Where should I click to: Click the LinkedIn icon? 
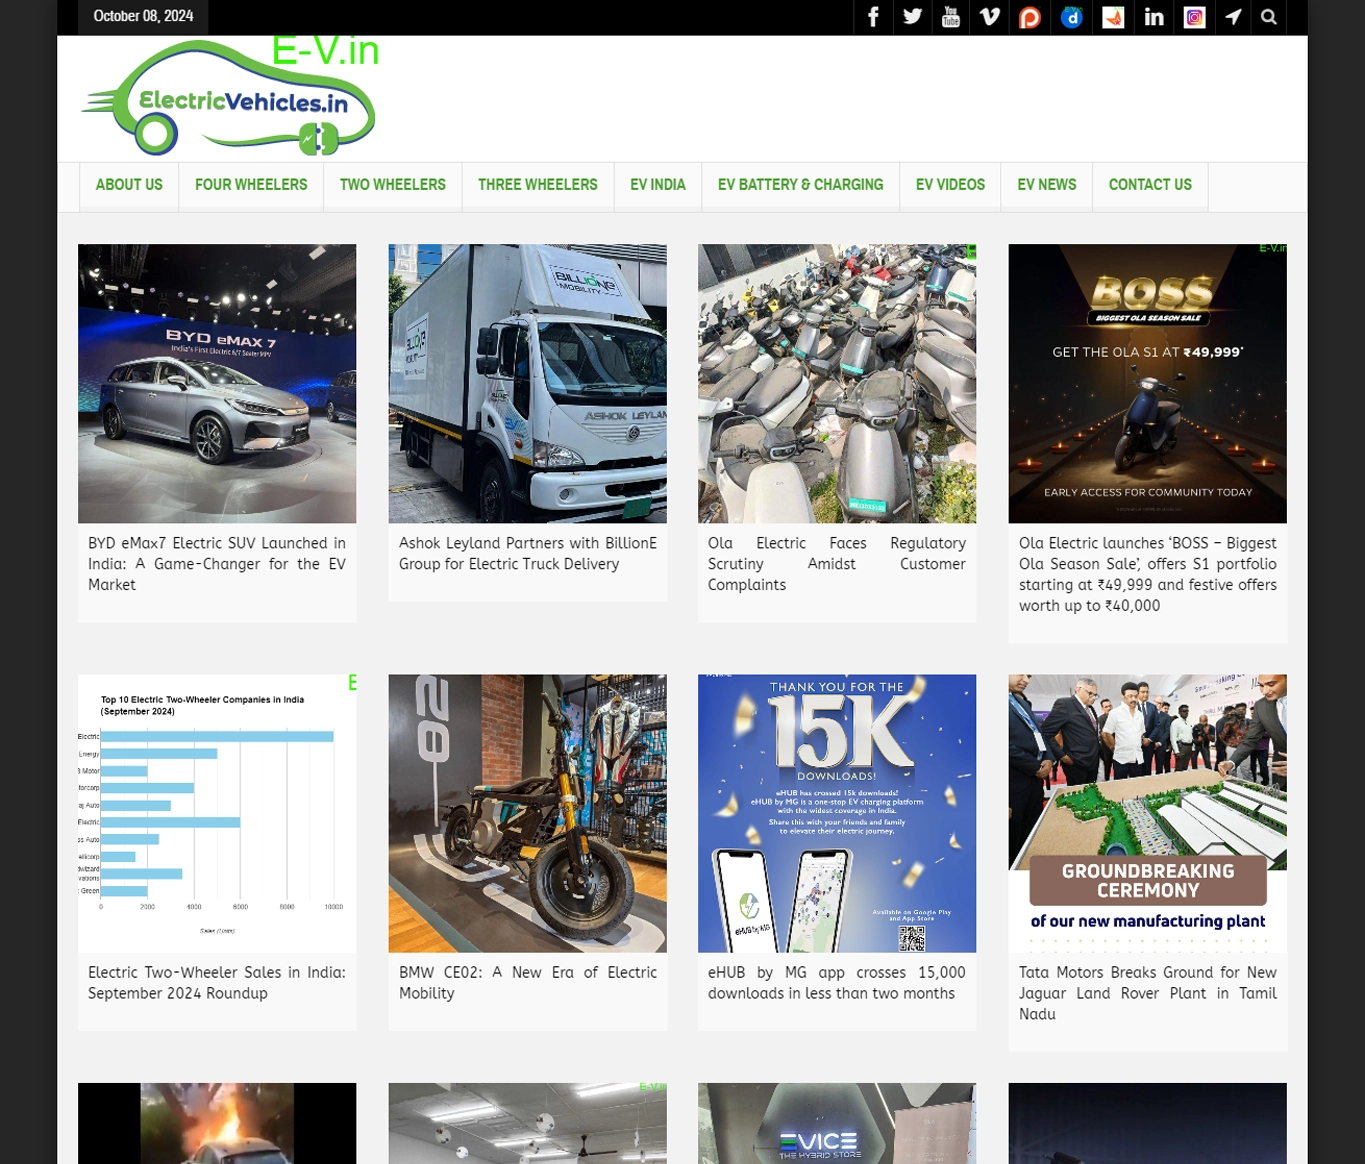[x=1154, y=17]
